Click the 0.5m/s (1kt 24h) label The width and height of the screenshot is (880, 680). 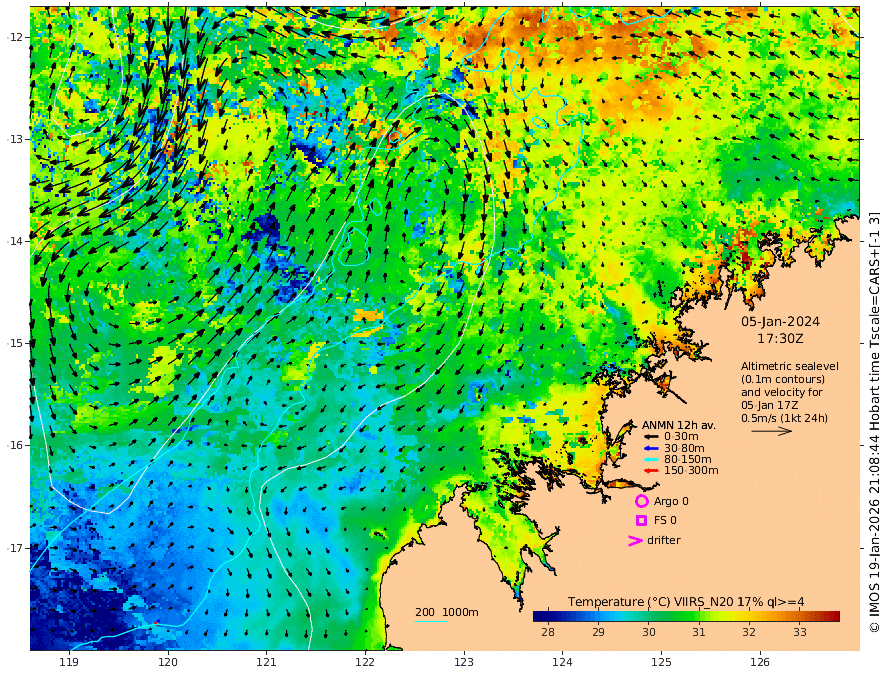(x=784, y=418)
